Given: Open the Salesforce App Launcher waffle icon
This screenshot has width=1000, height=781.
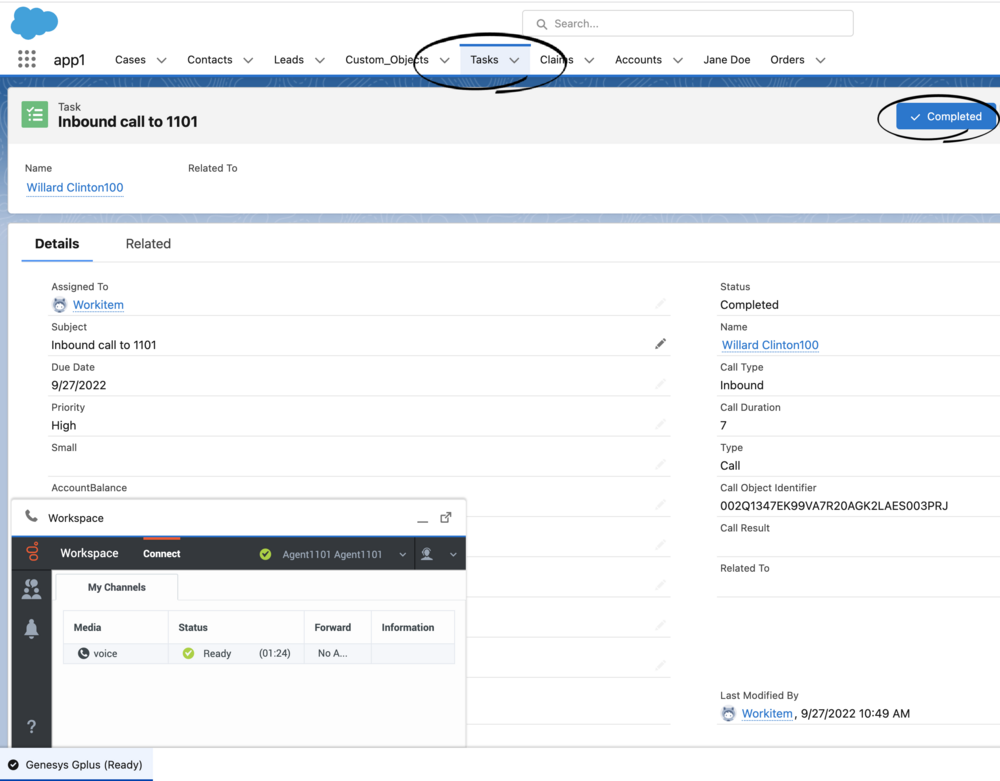Looking at the screenshot, I should (27, 59).
